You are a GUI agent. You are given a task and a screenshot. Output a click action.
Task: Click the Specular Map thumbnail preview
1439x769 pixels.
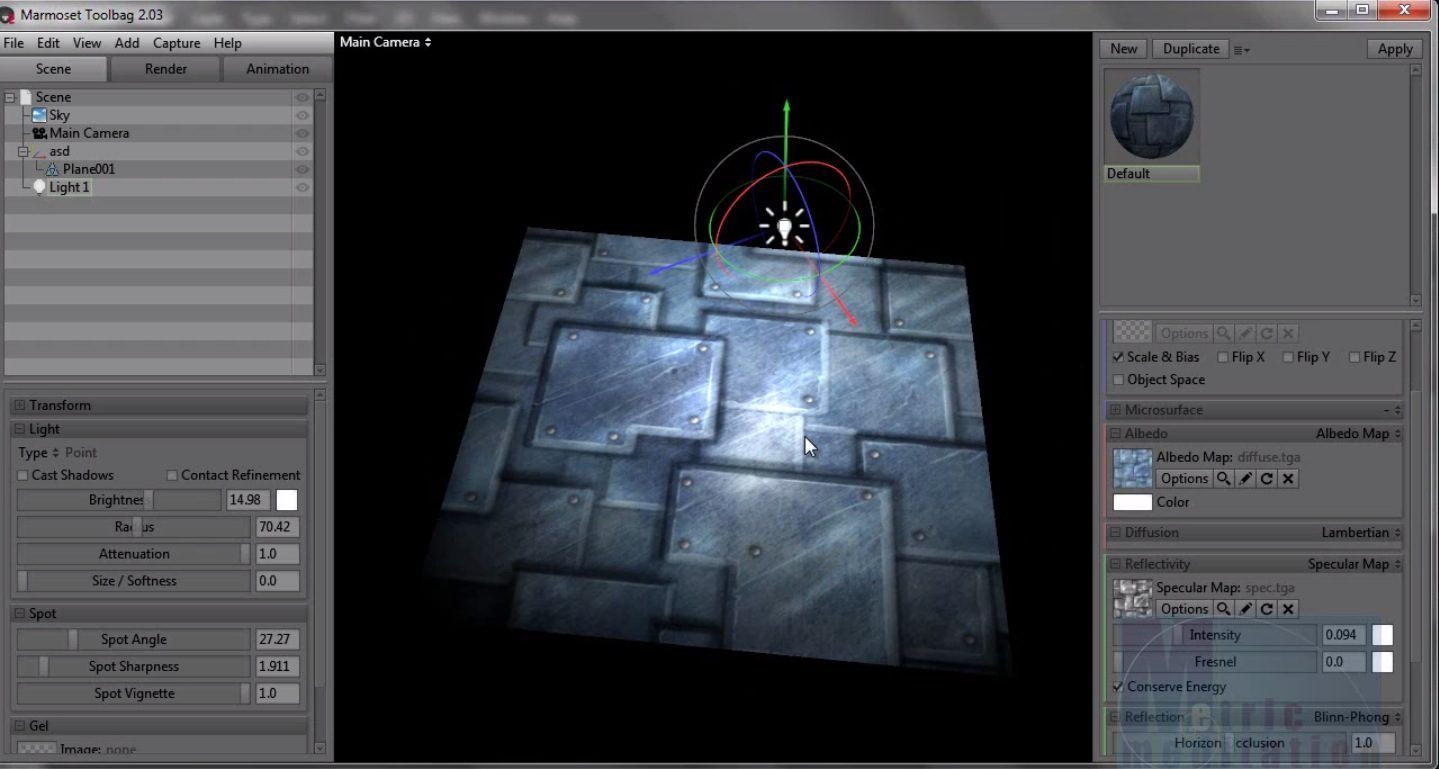(1131, 597)
